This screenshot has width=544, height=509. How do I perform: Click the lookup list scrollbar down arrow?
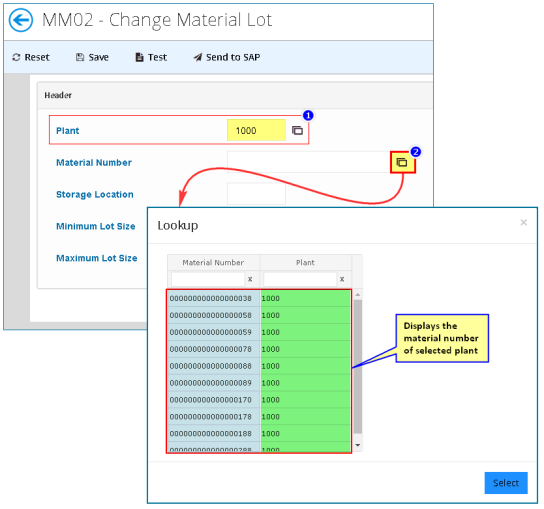tap(358, 445)
